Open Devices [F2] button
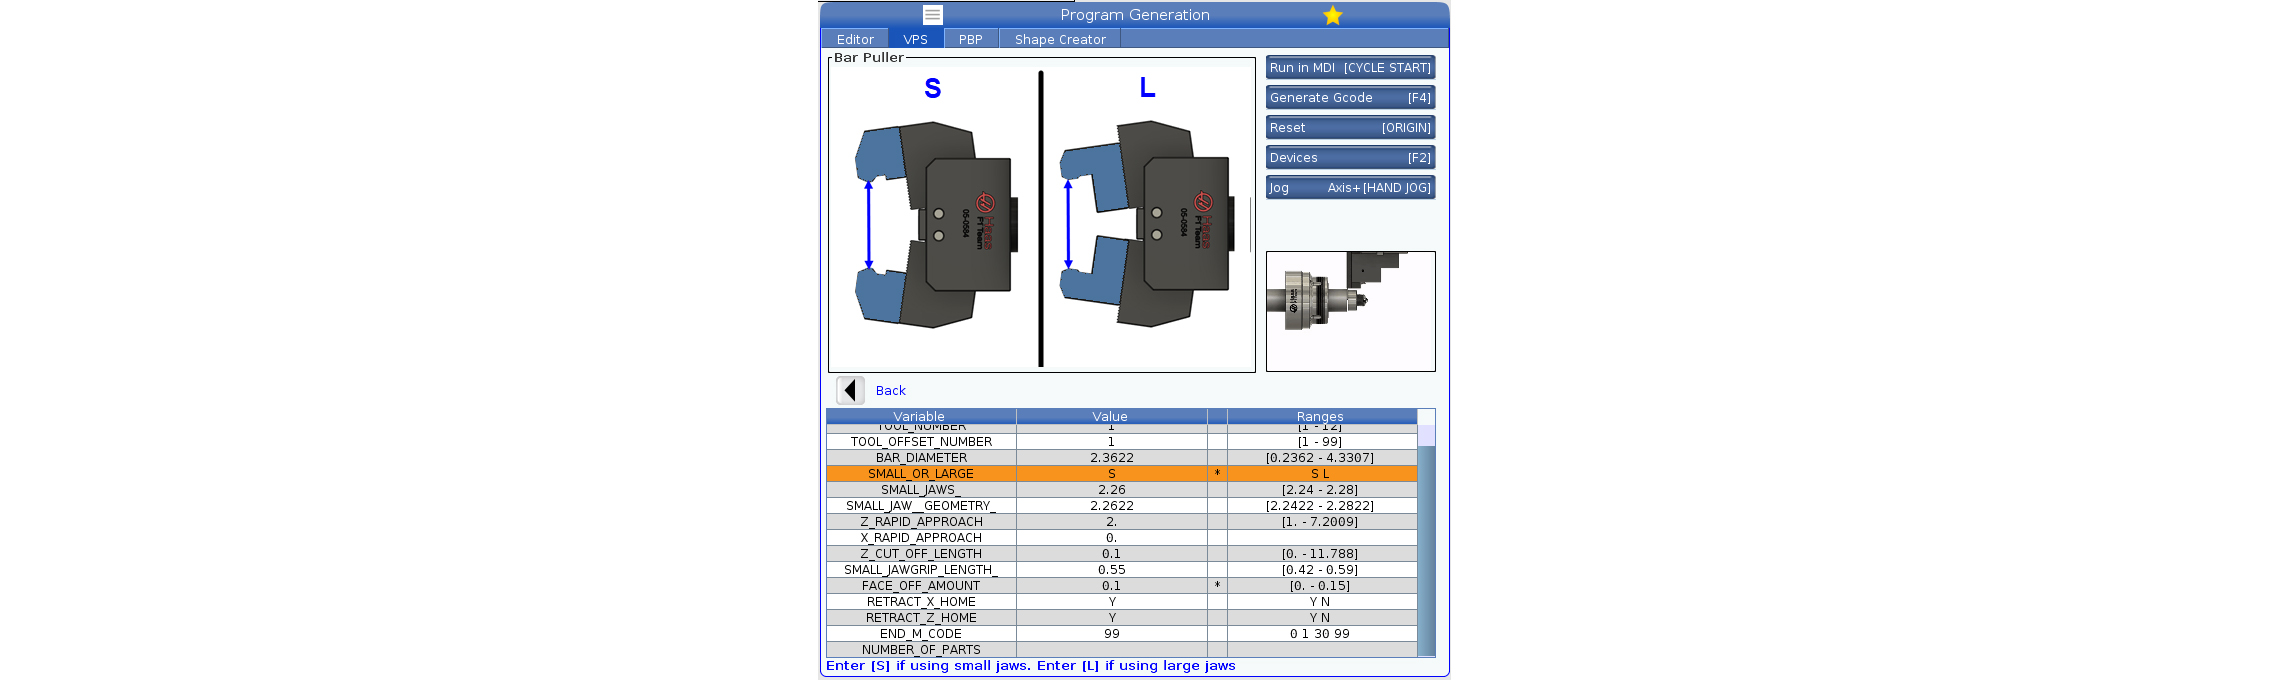Image resolution: width=2269 pixels, height=680 pixels. tap(1350, 158)
